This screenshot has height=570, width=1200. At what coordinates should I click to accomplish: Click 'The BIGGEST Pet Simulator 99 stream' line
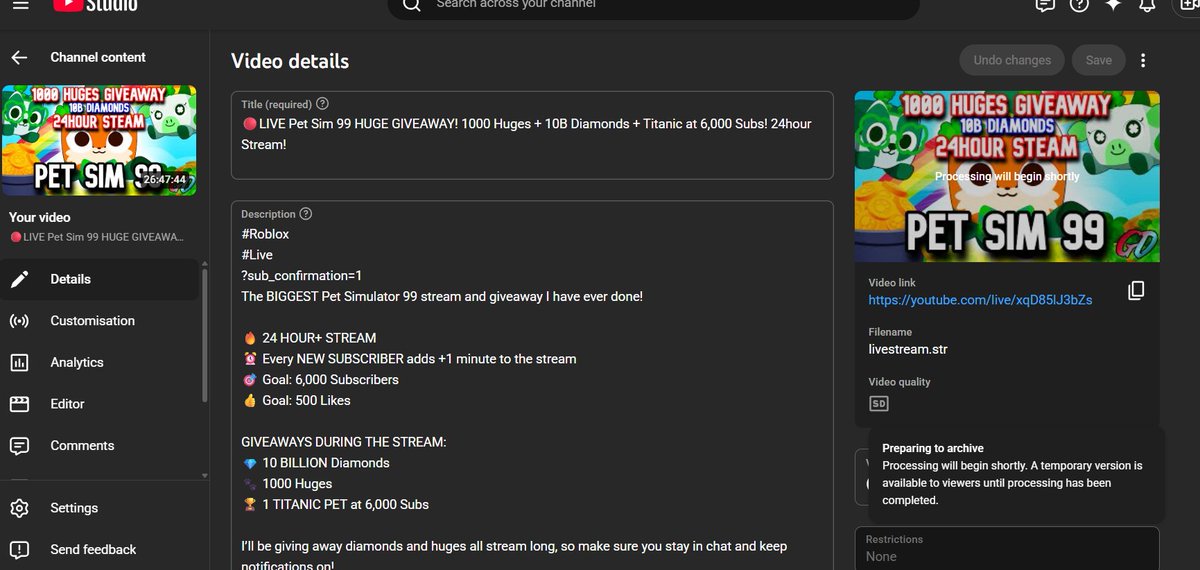(x=442, y=297)
